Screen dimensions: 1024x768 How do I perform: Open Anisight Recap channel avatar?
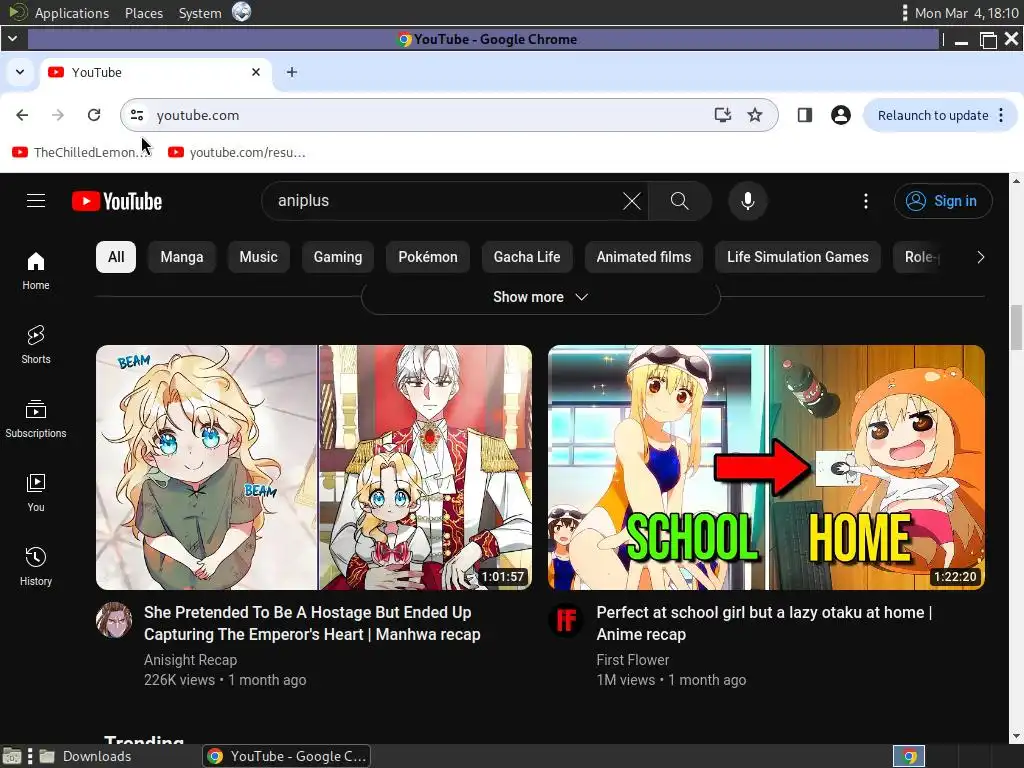tap(114, 620)
